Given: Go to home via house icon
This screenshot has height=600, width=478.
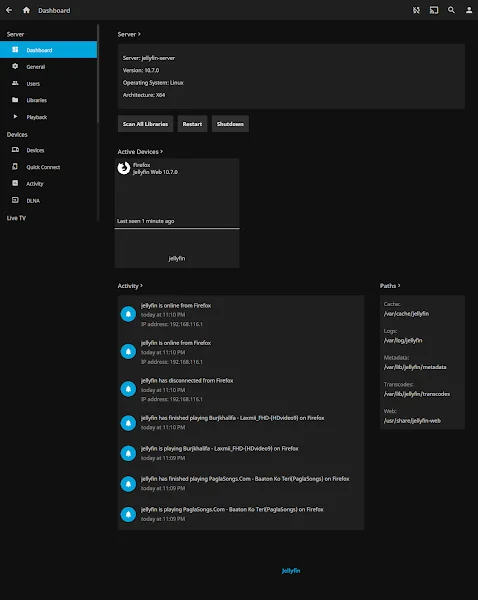Looking at the screenshot, I should [26, 10].
